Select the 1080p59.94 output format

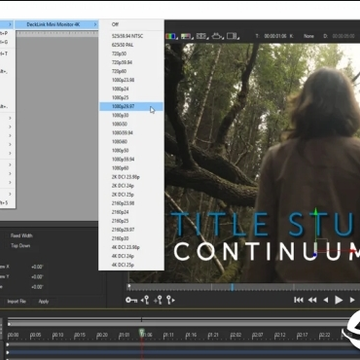131,159
